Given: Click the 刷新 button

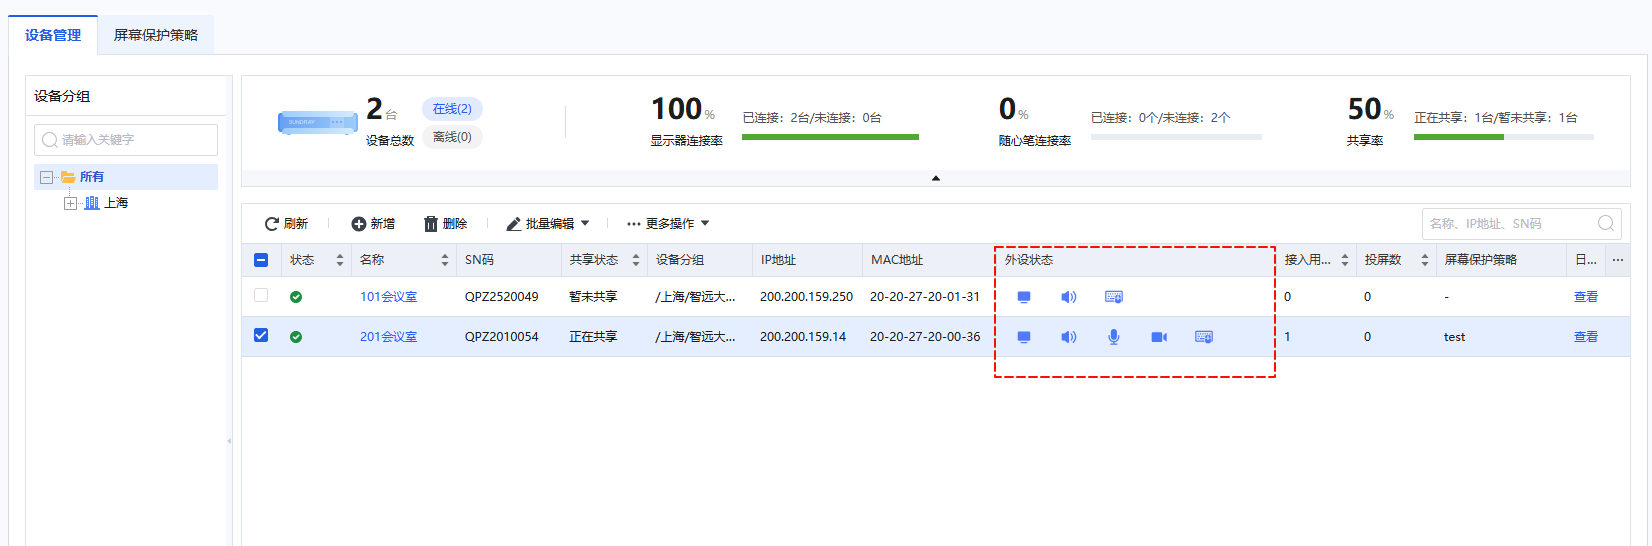Looking at the screenshot, I should (286, 224).
